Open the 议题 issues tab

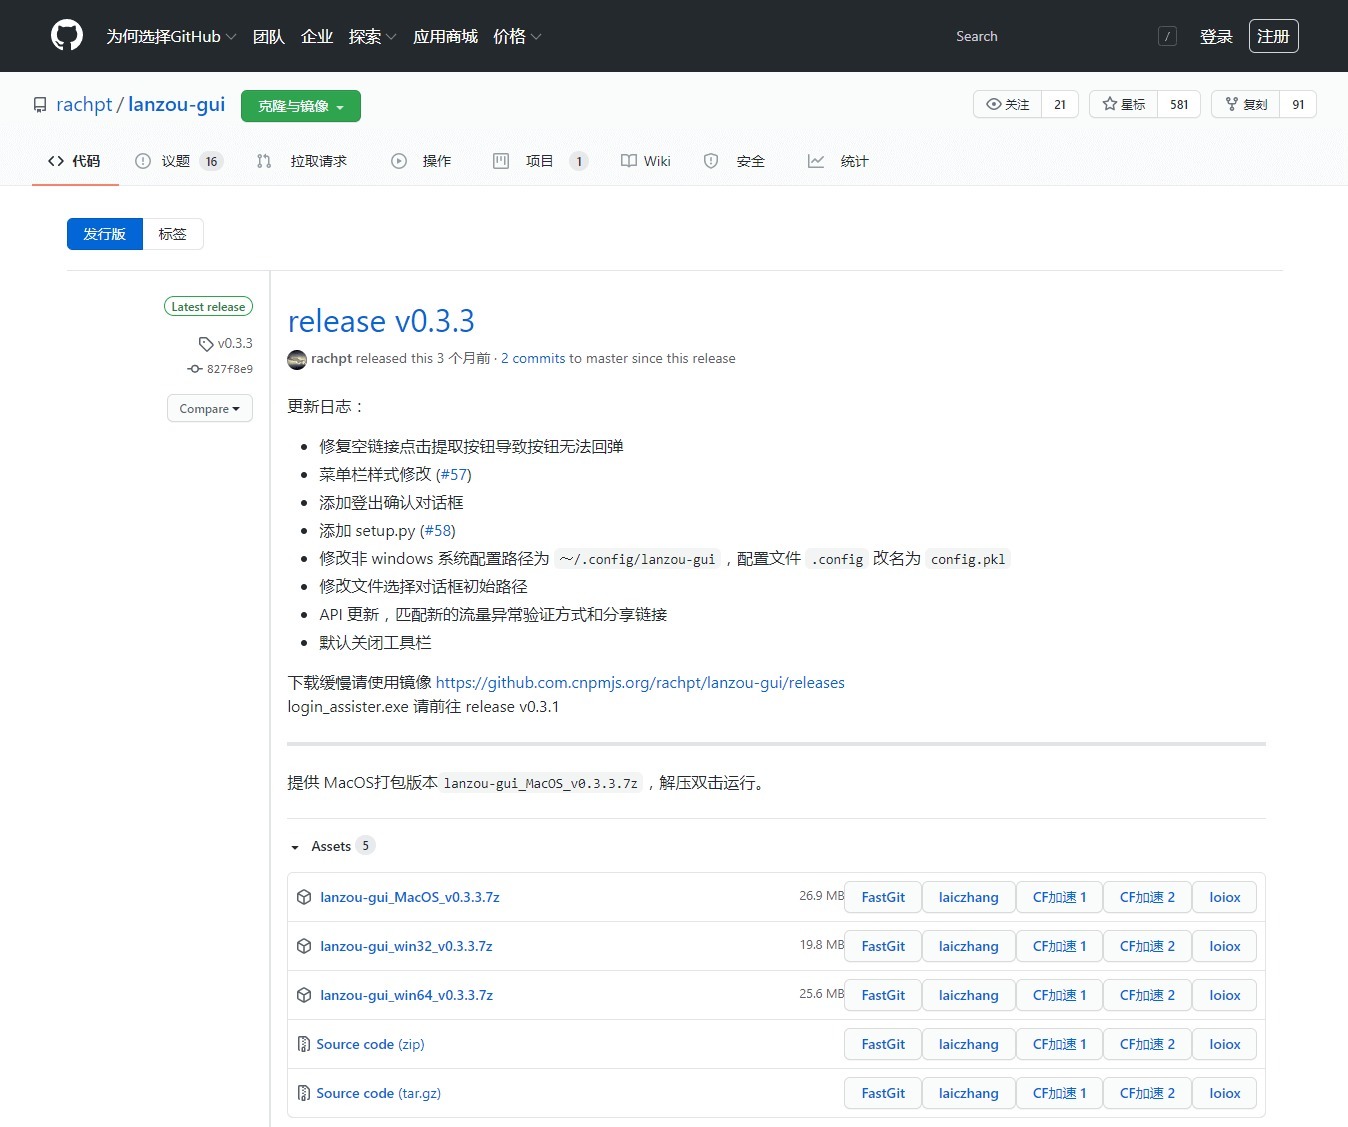click(177, 161)
